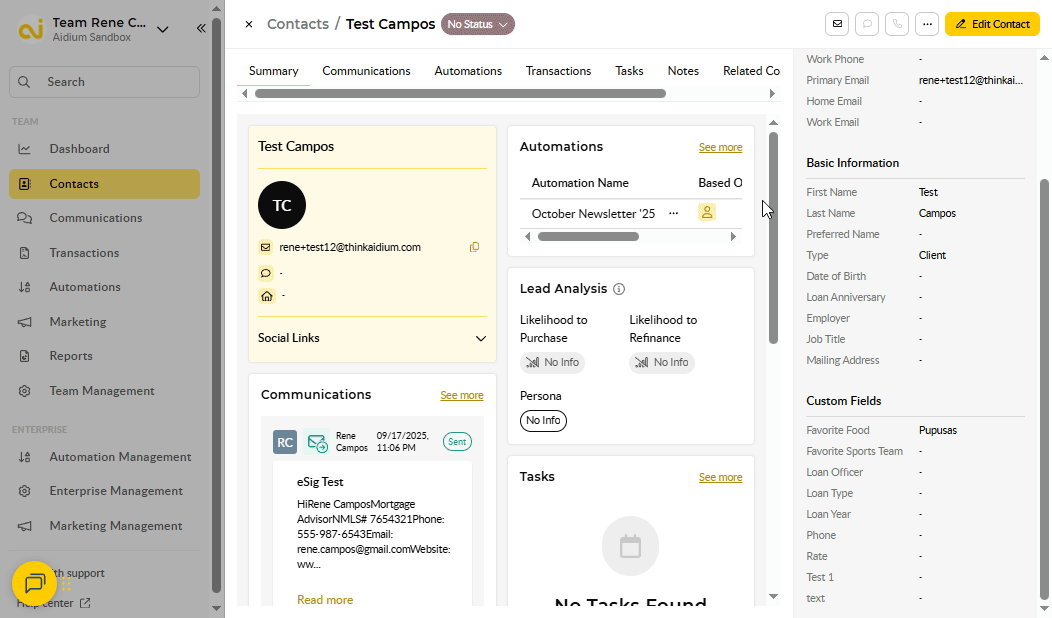Open the Team Rene C... team switcher dropdown
Image resolution: width=1052 pixels, height=618 pixels.
pyautogui.click(x=162, y=29)
